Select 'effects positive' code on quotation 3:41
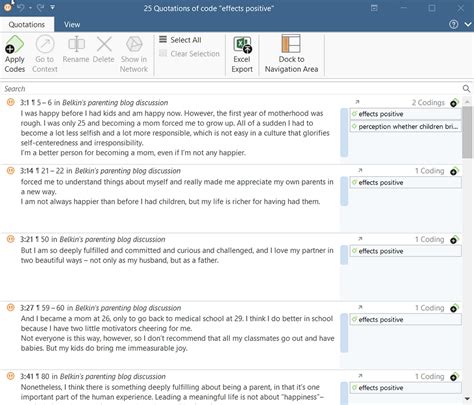This screenshot has width=474, height=405. pos(406,388)
